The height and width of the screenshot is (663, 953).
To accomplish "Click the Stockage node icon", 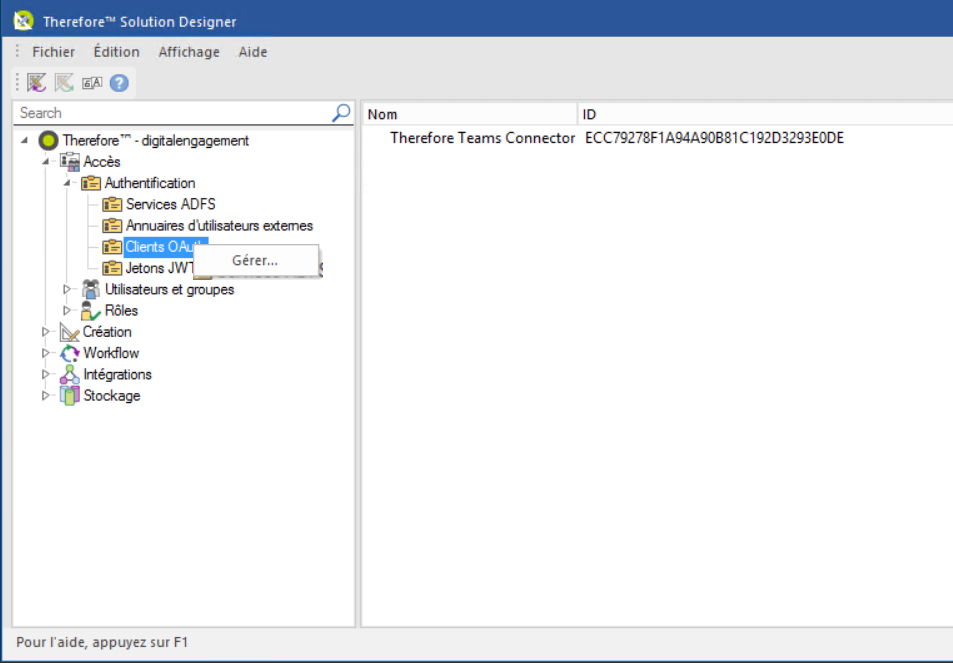I will (70, 396).
